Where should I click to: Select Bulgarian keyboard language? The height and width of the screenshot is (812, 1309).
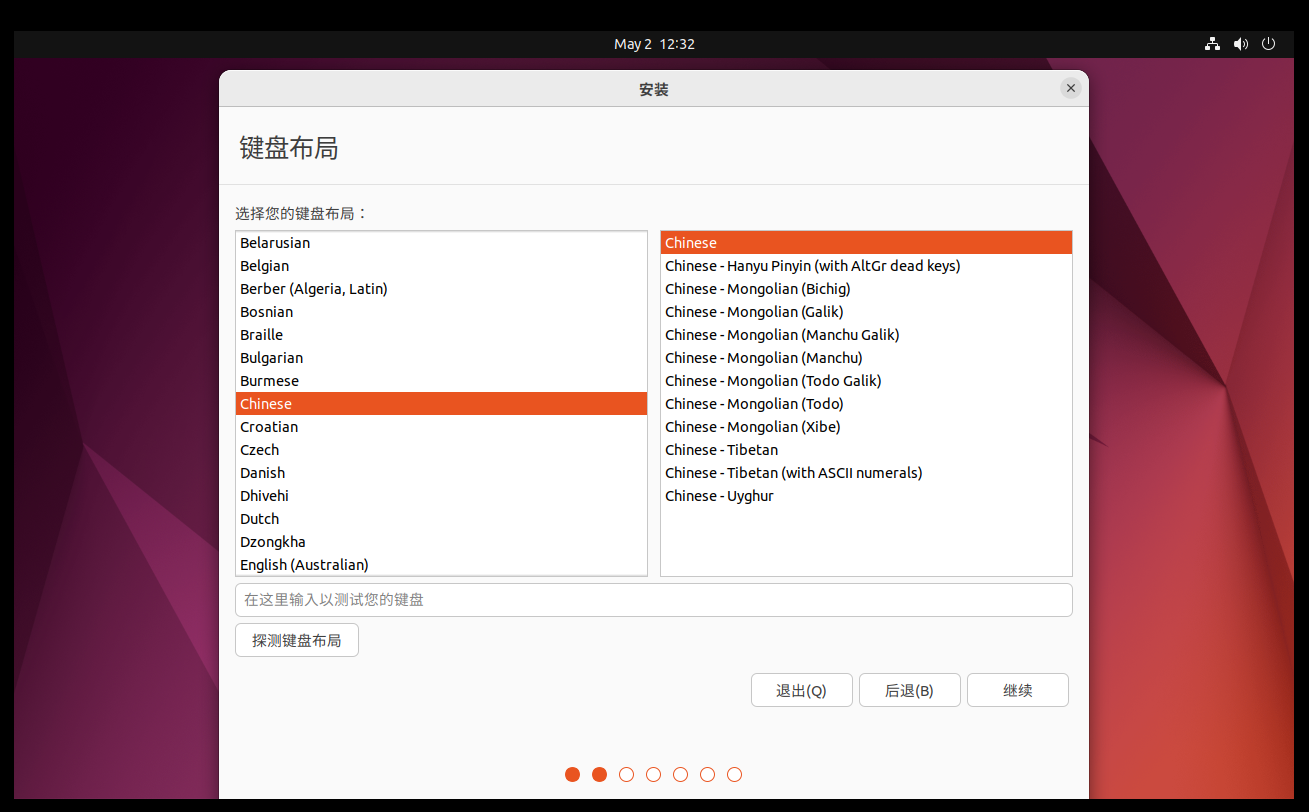(x=441, y=358)
